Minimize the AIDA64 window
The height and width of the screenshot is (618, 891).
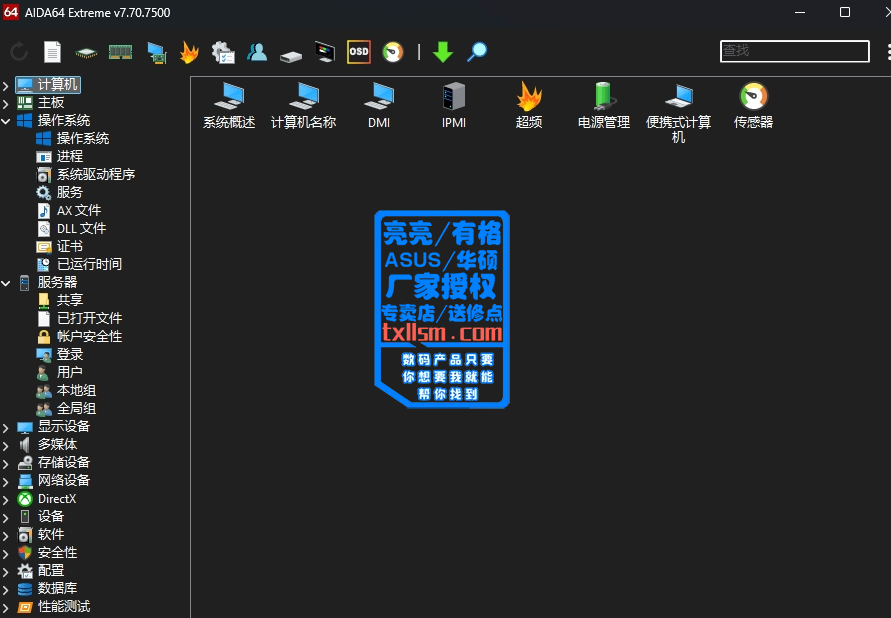(x=800, y=12)
